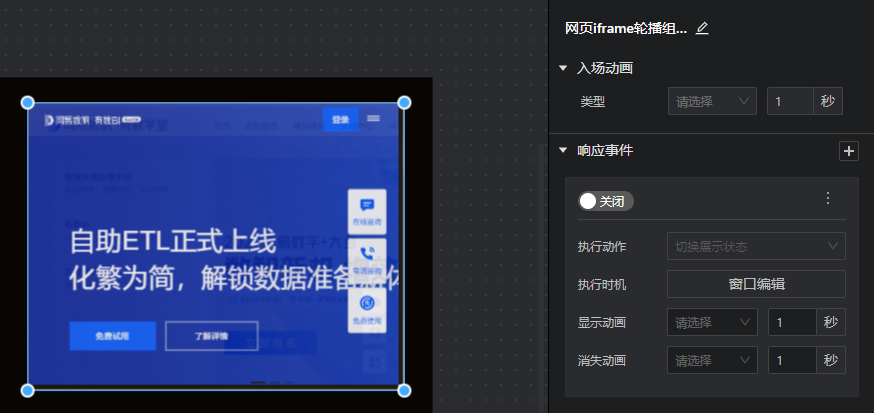Click the 登录 button in the preview
The image size is (874, 413).
340,120
